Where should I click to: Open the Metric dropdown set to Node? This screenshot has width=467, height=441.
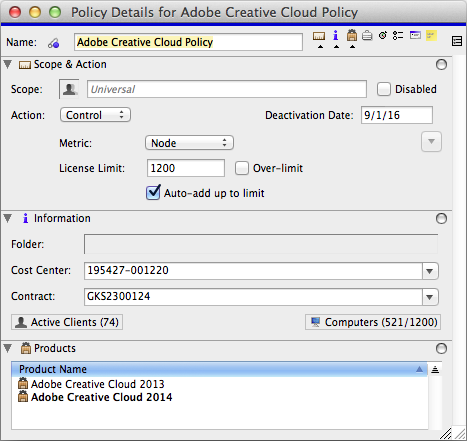189,143
